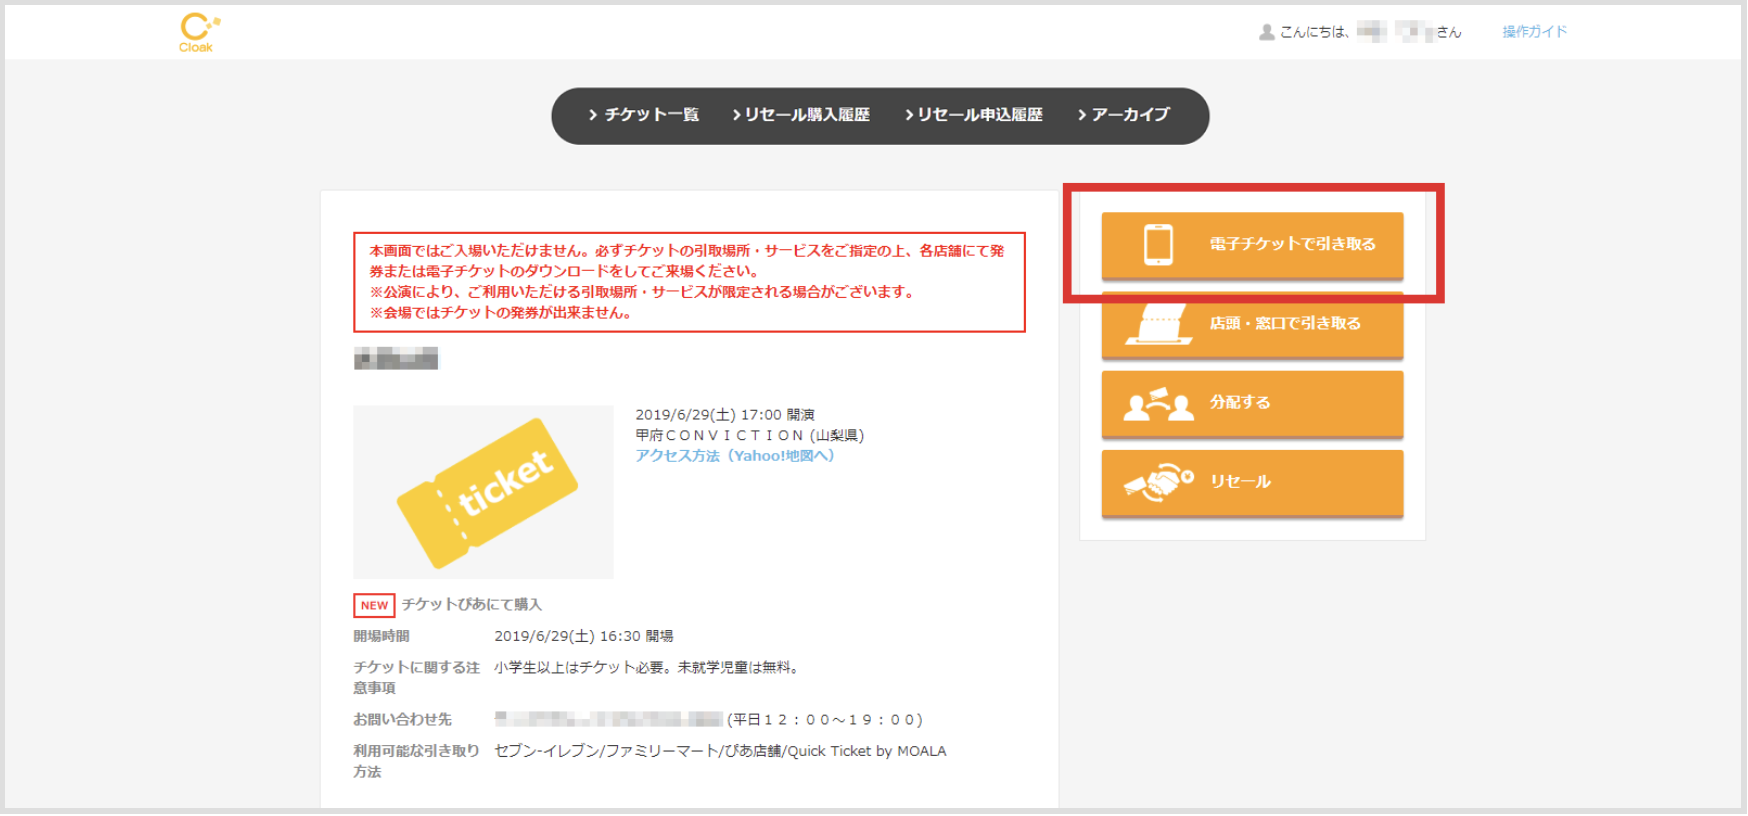Click the Cloak logo
Screen dimensions: 1748x816
[198, 32]
